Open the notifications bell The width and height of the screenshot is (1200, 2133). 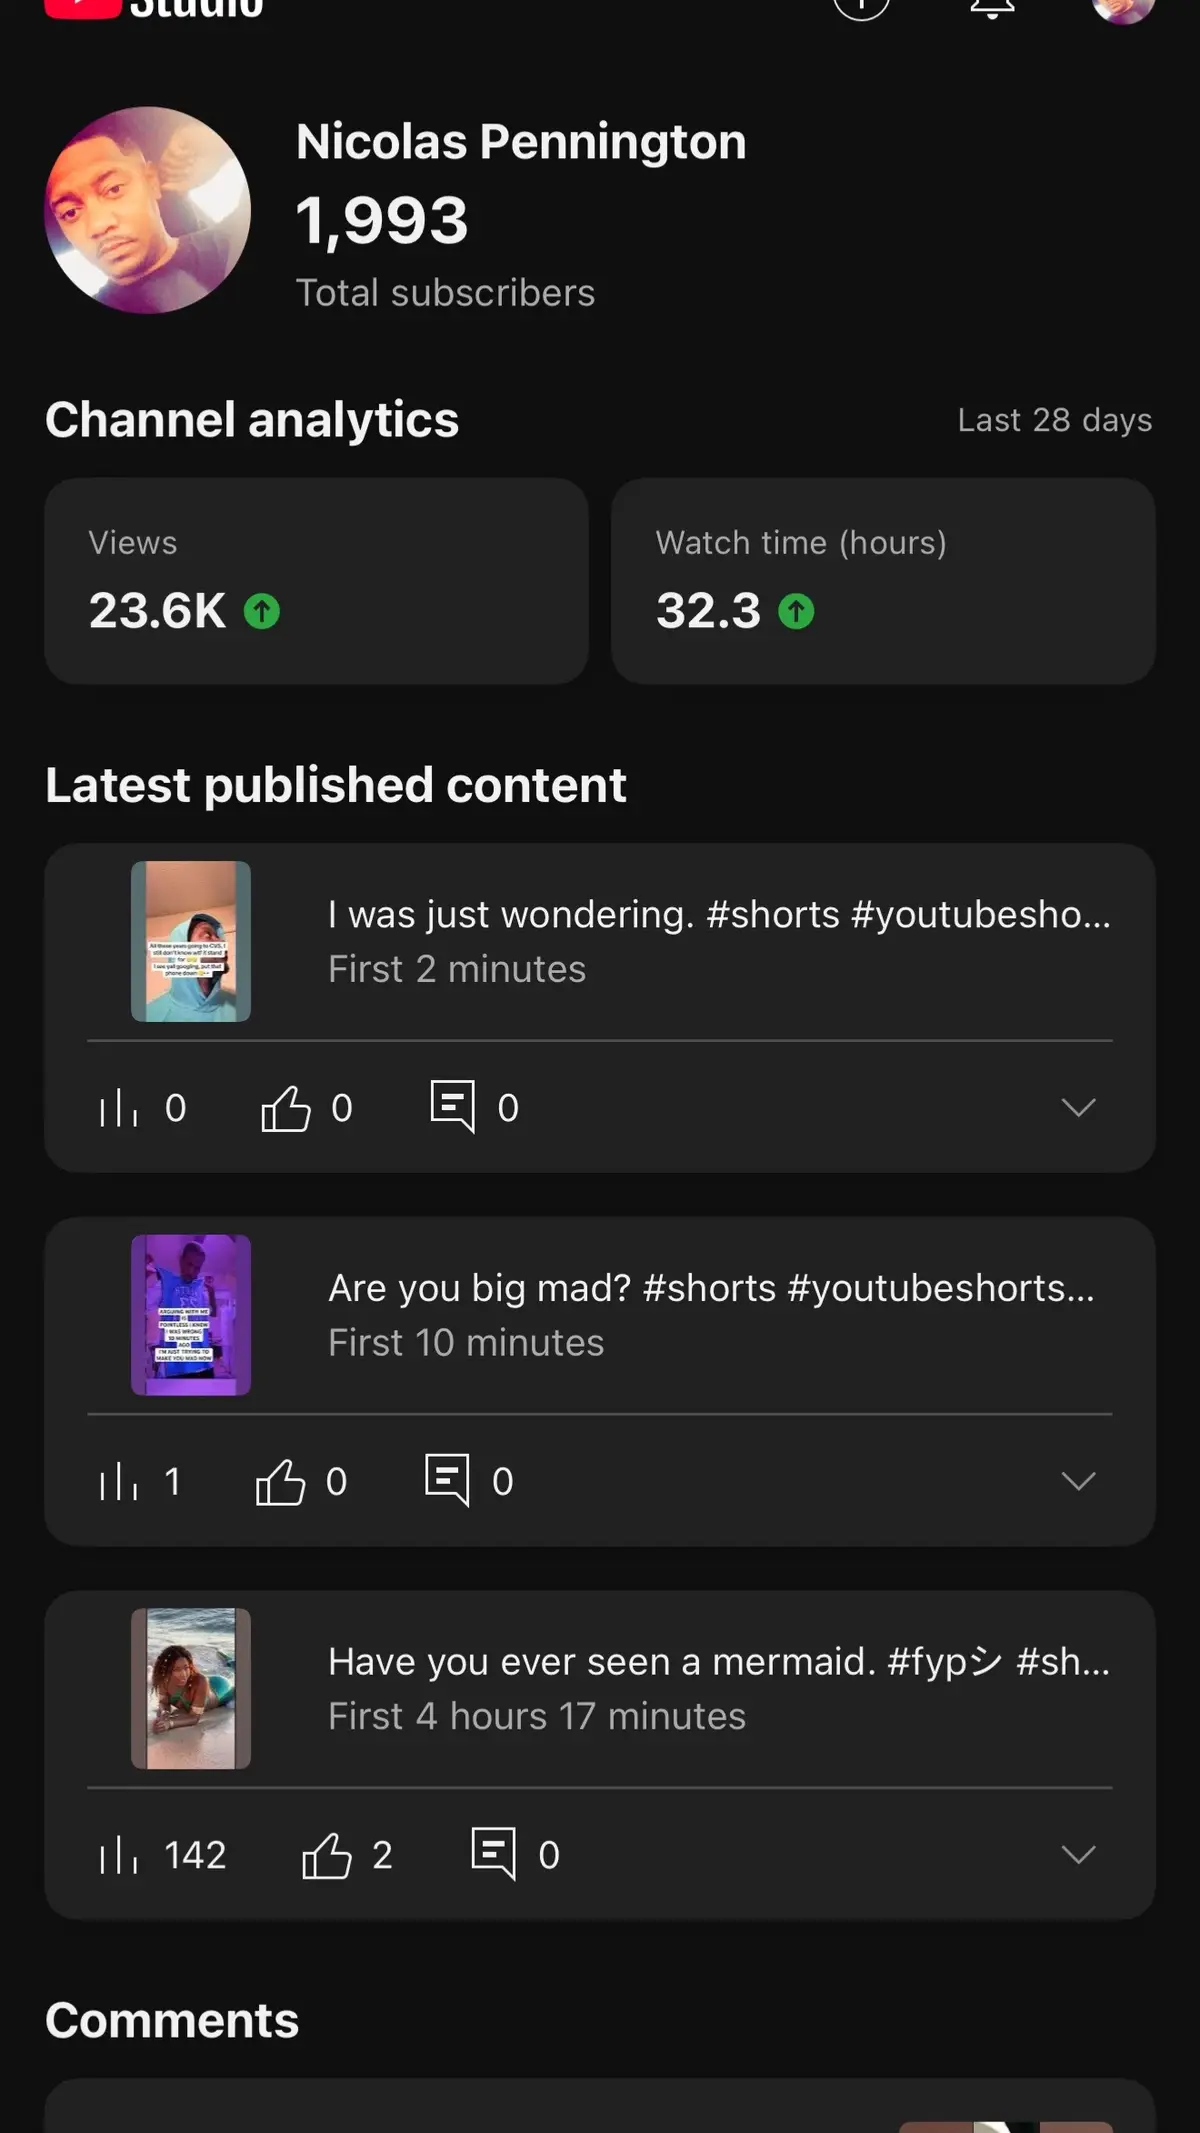click(992, 8)
